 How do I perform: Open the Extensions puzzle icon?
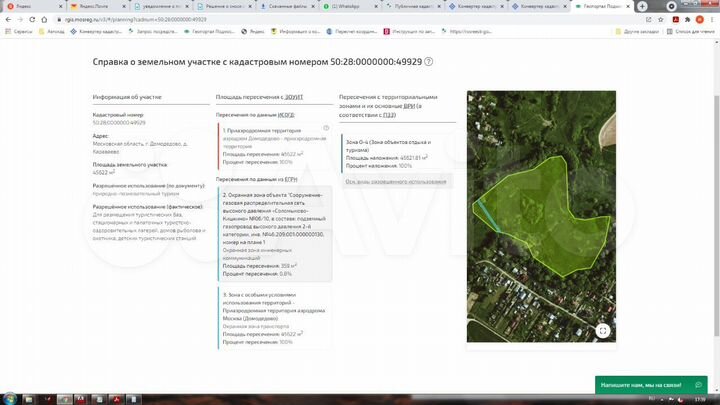[x=687, y=20]
